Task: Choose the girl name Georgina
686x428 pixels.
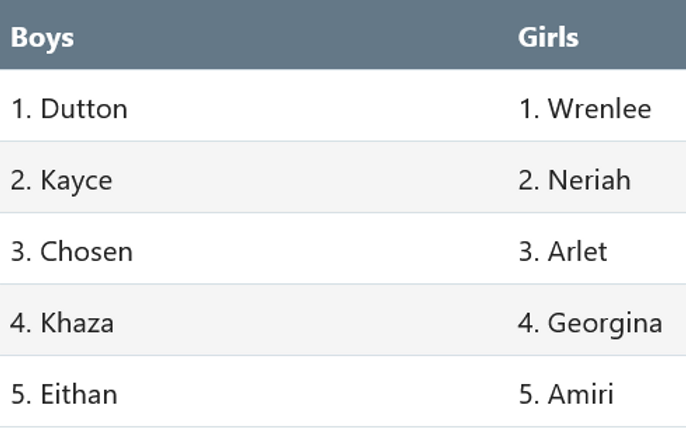Action: coord(605,324)
